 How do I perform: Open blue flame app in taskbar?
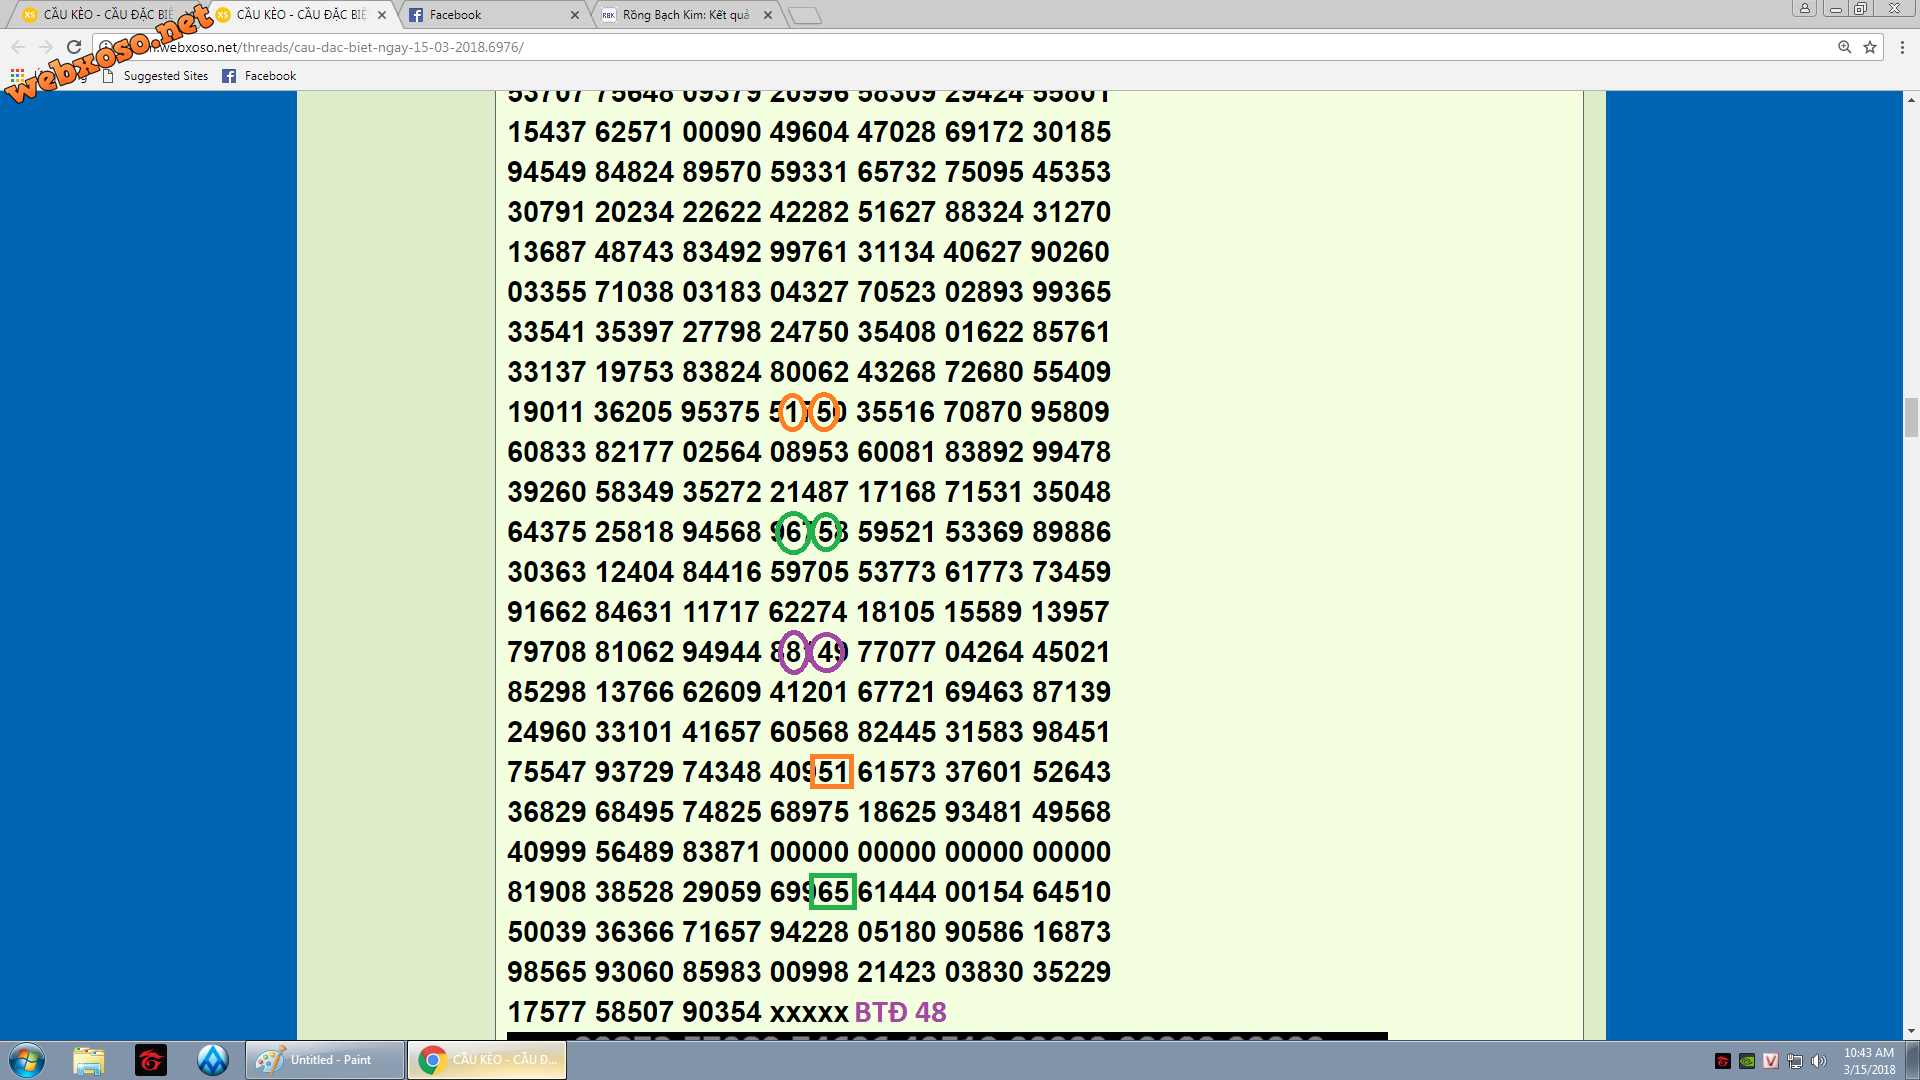(x=213, y=1060)
